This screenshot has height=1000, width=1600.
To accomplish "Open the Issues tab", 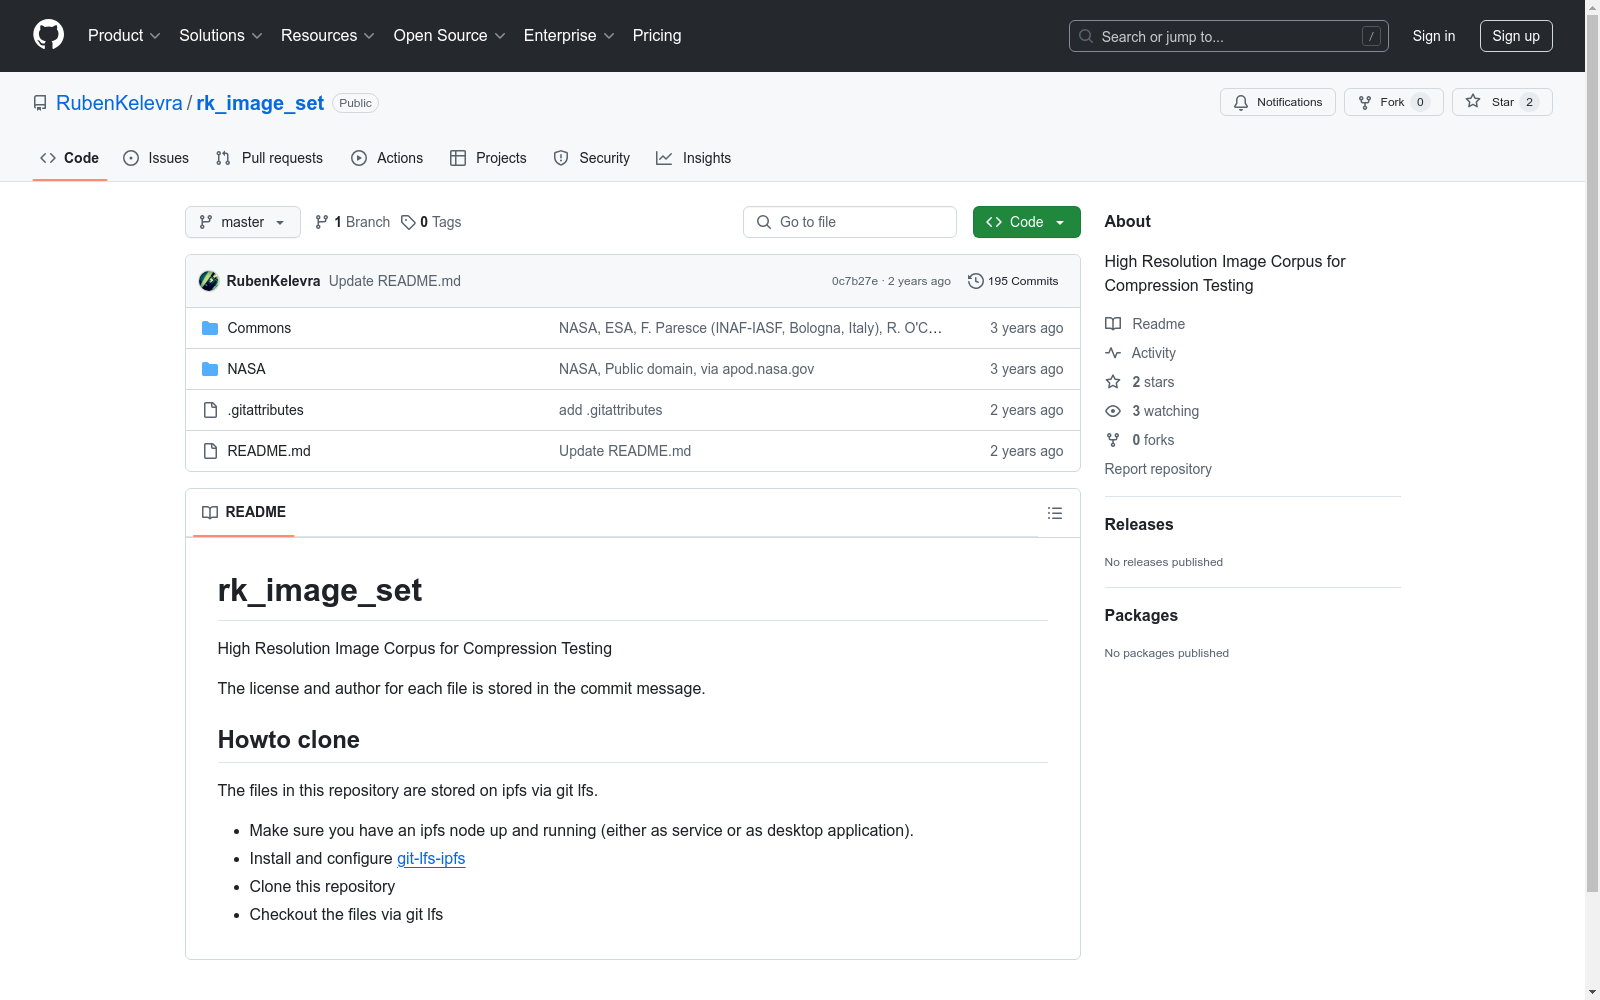I will pos(156,158).
